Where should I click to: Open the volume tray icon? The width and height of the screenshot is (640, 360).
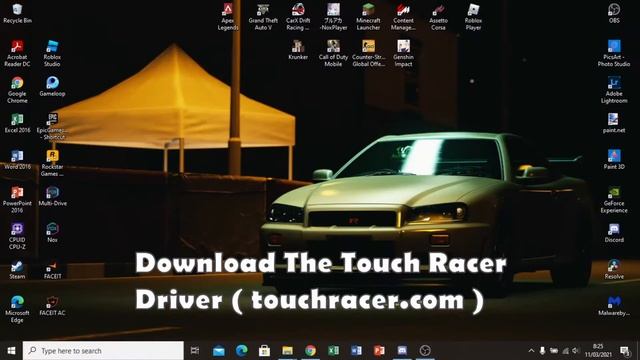(x=576, y=351)
